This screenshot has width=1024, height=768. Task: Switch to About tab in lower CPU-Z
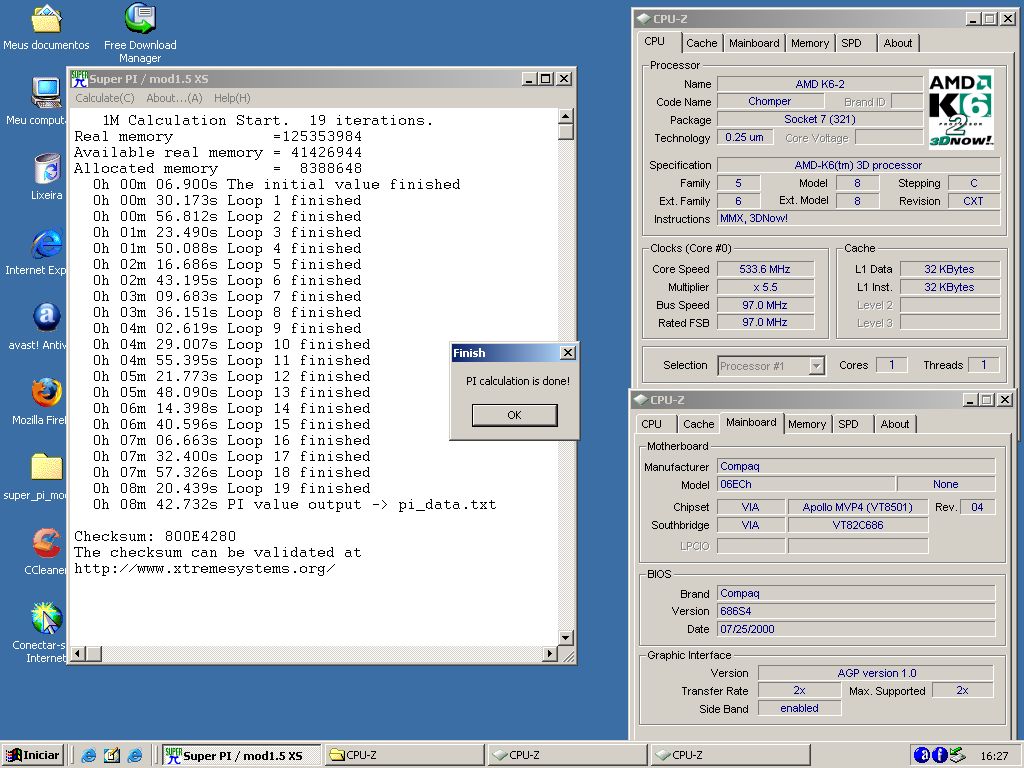tap(895, 424)
